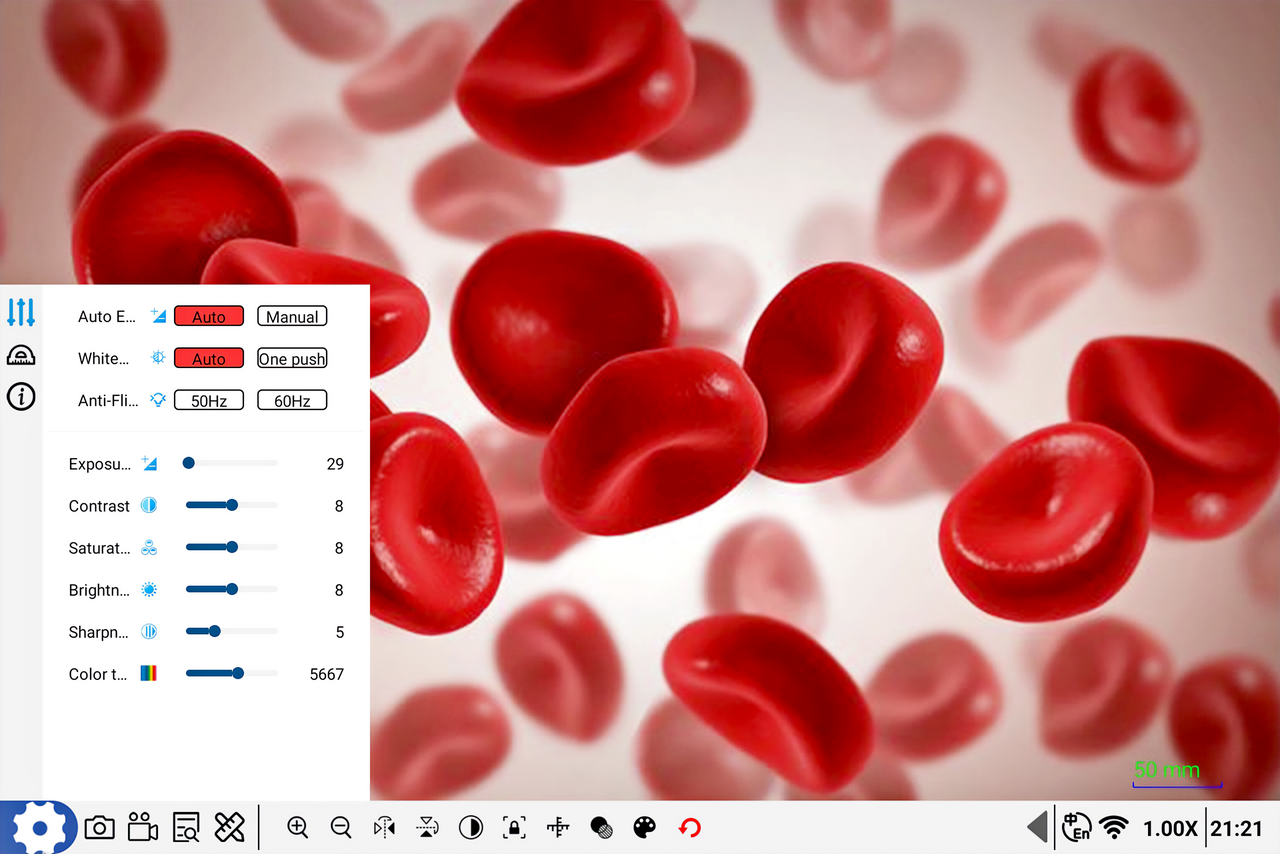The width and height of the screenshot is (1280, 854).
Task: Enable 50Hz anti-flicker option
Action: pyautogui.click(x=209, y=401)
